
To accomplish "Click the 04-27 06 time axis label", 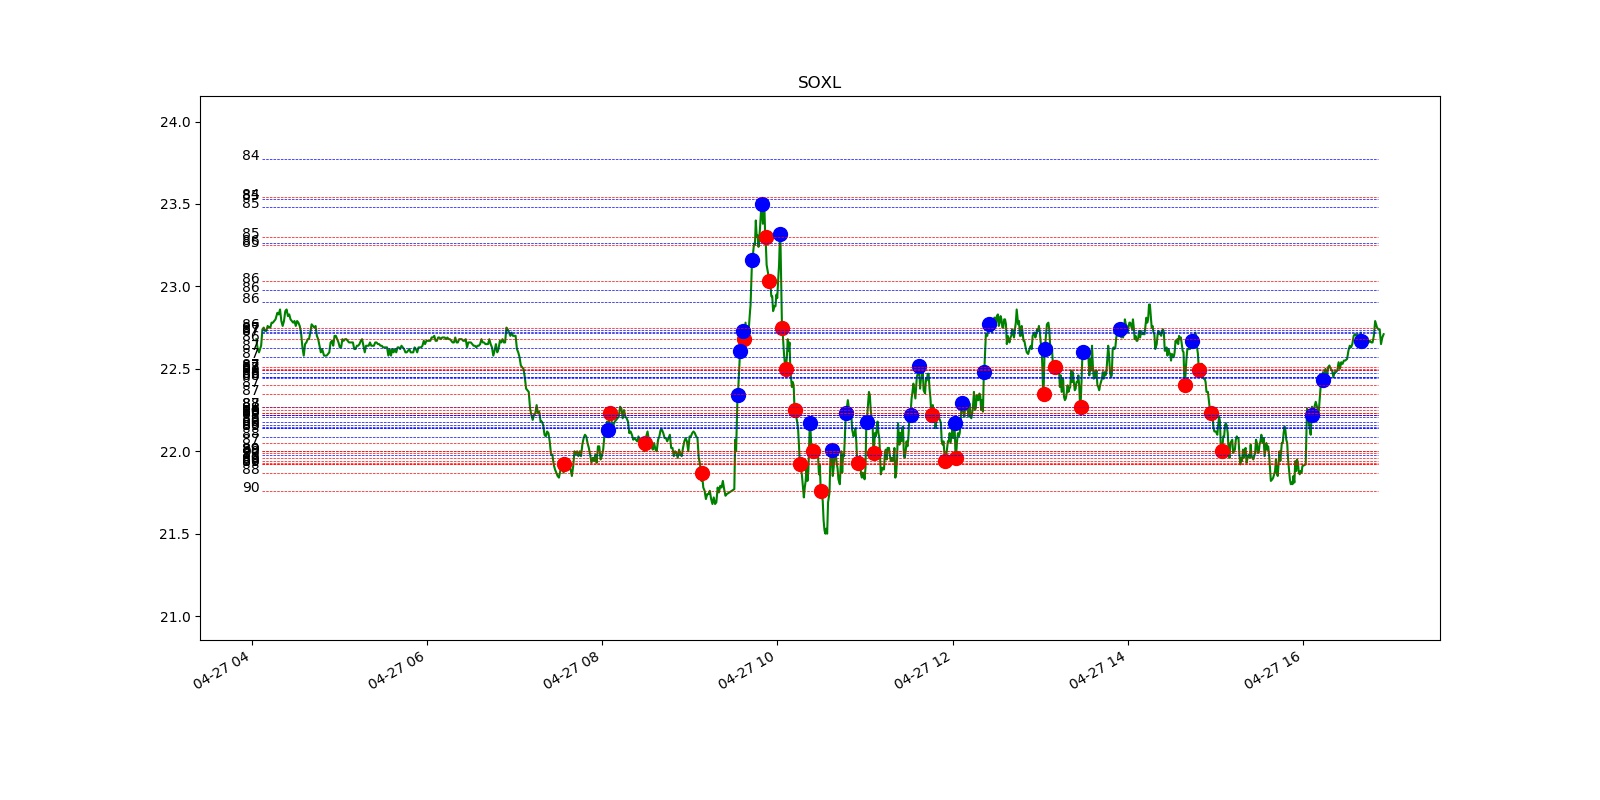I will point(396,669).
